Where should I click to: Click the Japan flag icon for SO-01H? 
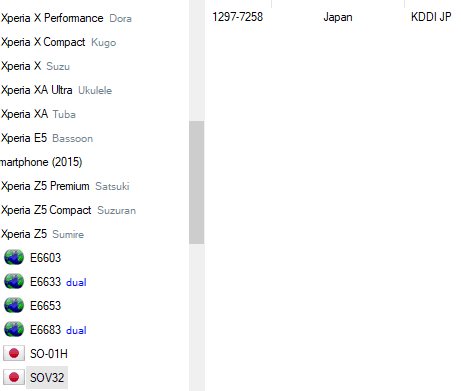pyautogui.click(x=14, y=353)
